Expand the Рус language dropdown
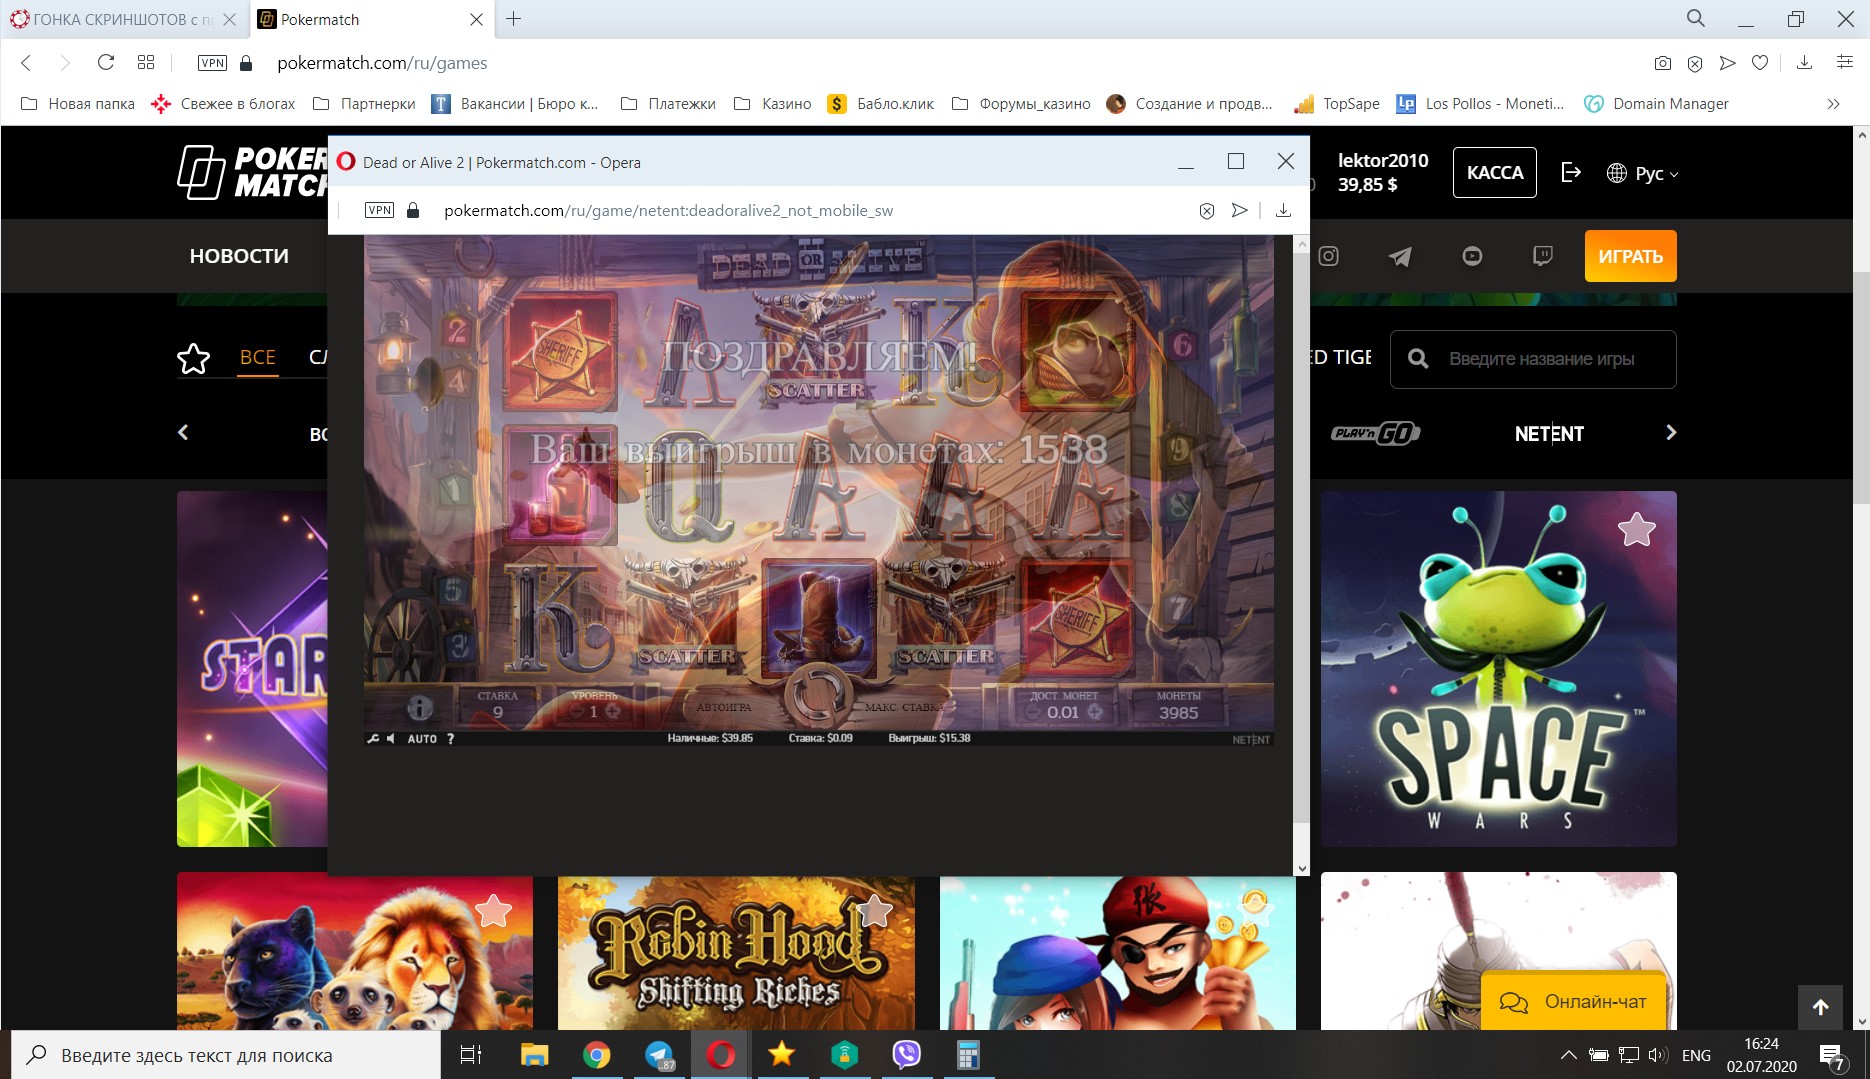Image resolution: width=1870 pixels, height=1079 pixels. [x=1643, y=173]
